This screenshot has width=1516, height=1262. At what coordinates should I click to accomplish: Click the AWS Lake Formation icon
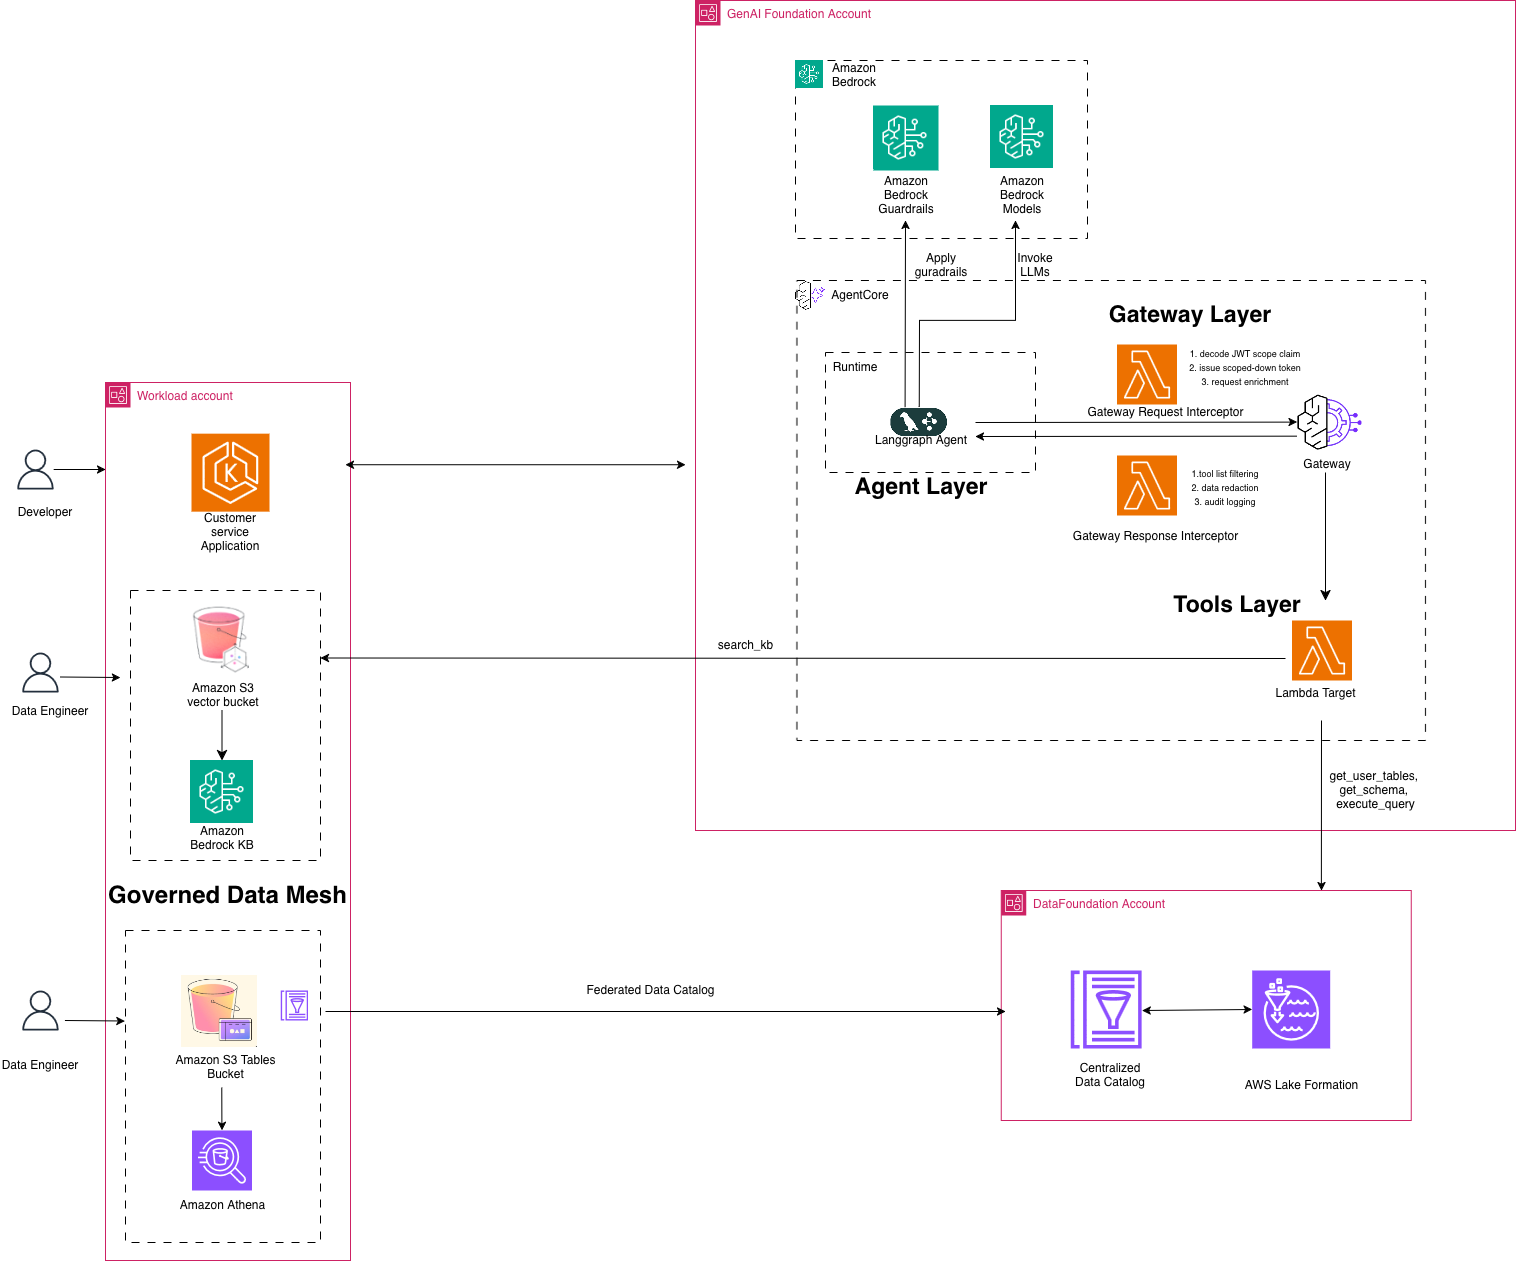click(1291, 1009)
